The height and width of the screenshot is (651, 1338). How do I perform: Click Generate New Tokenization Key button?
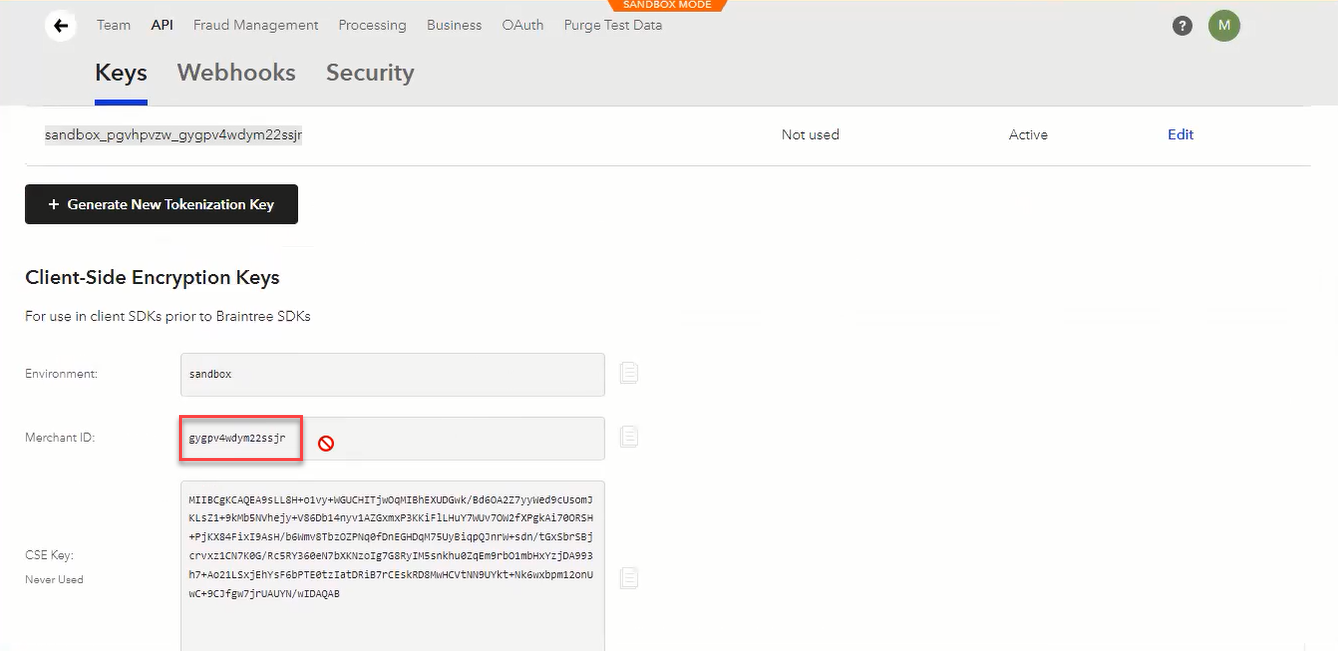(x=161, y=204)
